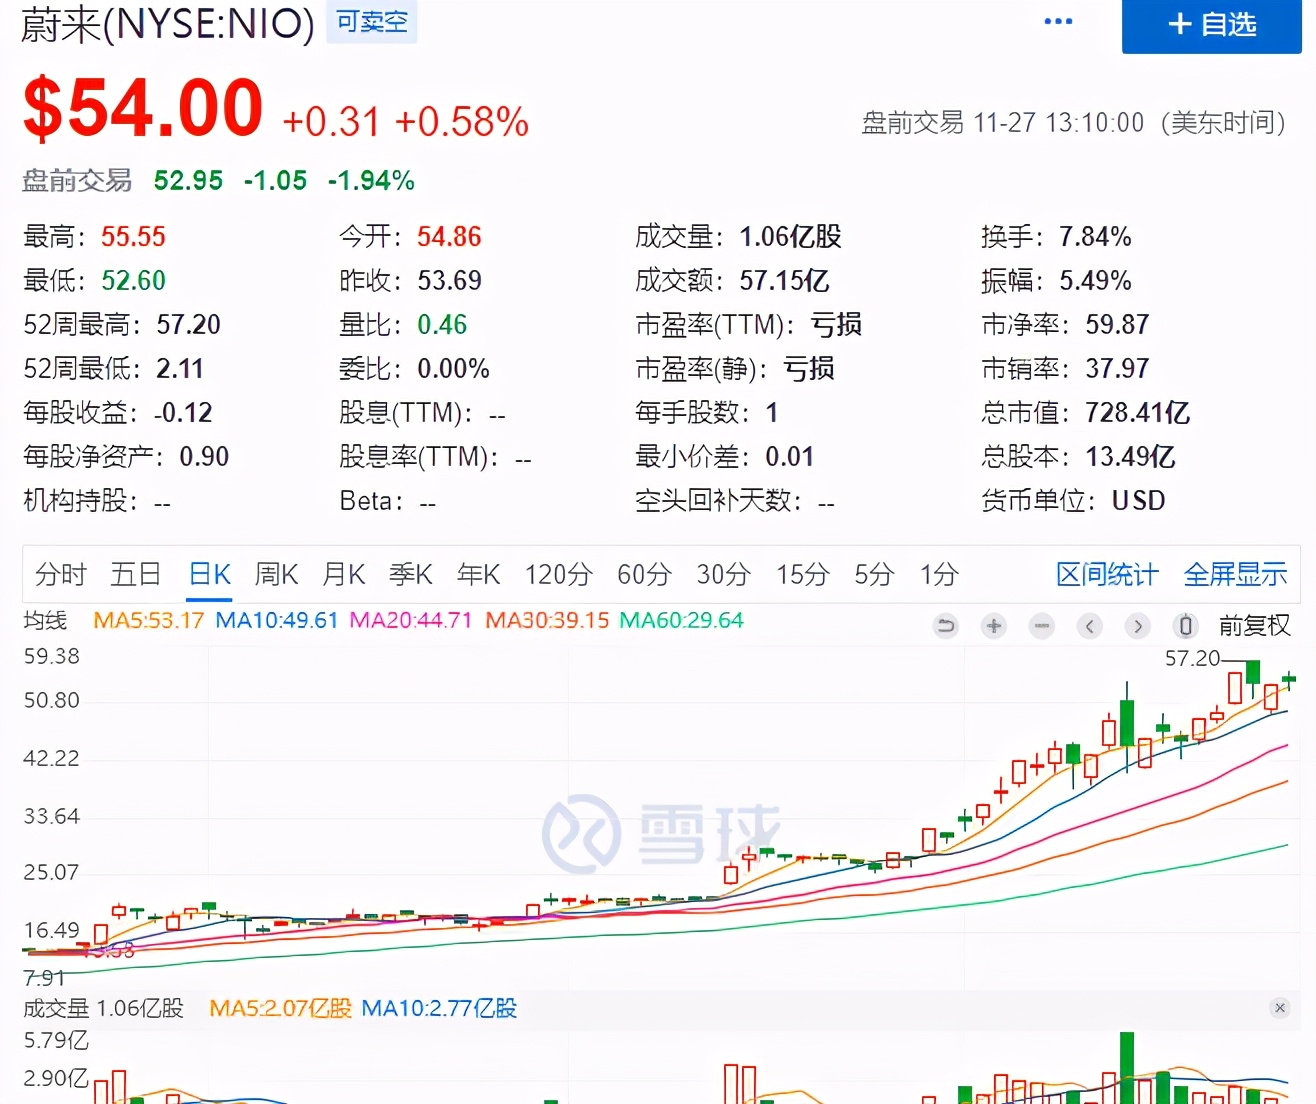The image size is (1316, 1104).
Task: Click the 振幅 value 5.49%
Action: pos(1095,280)
